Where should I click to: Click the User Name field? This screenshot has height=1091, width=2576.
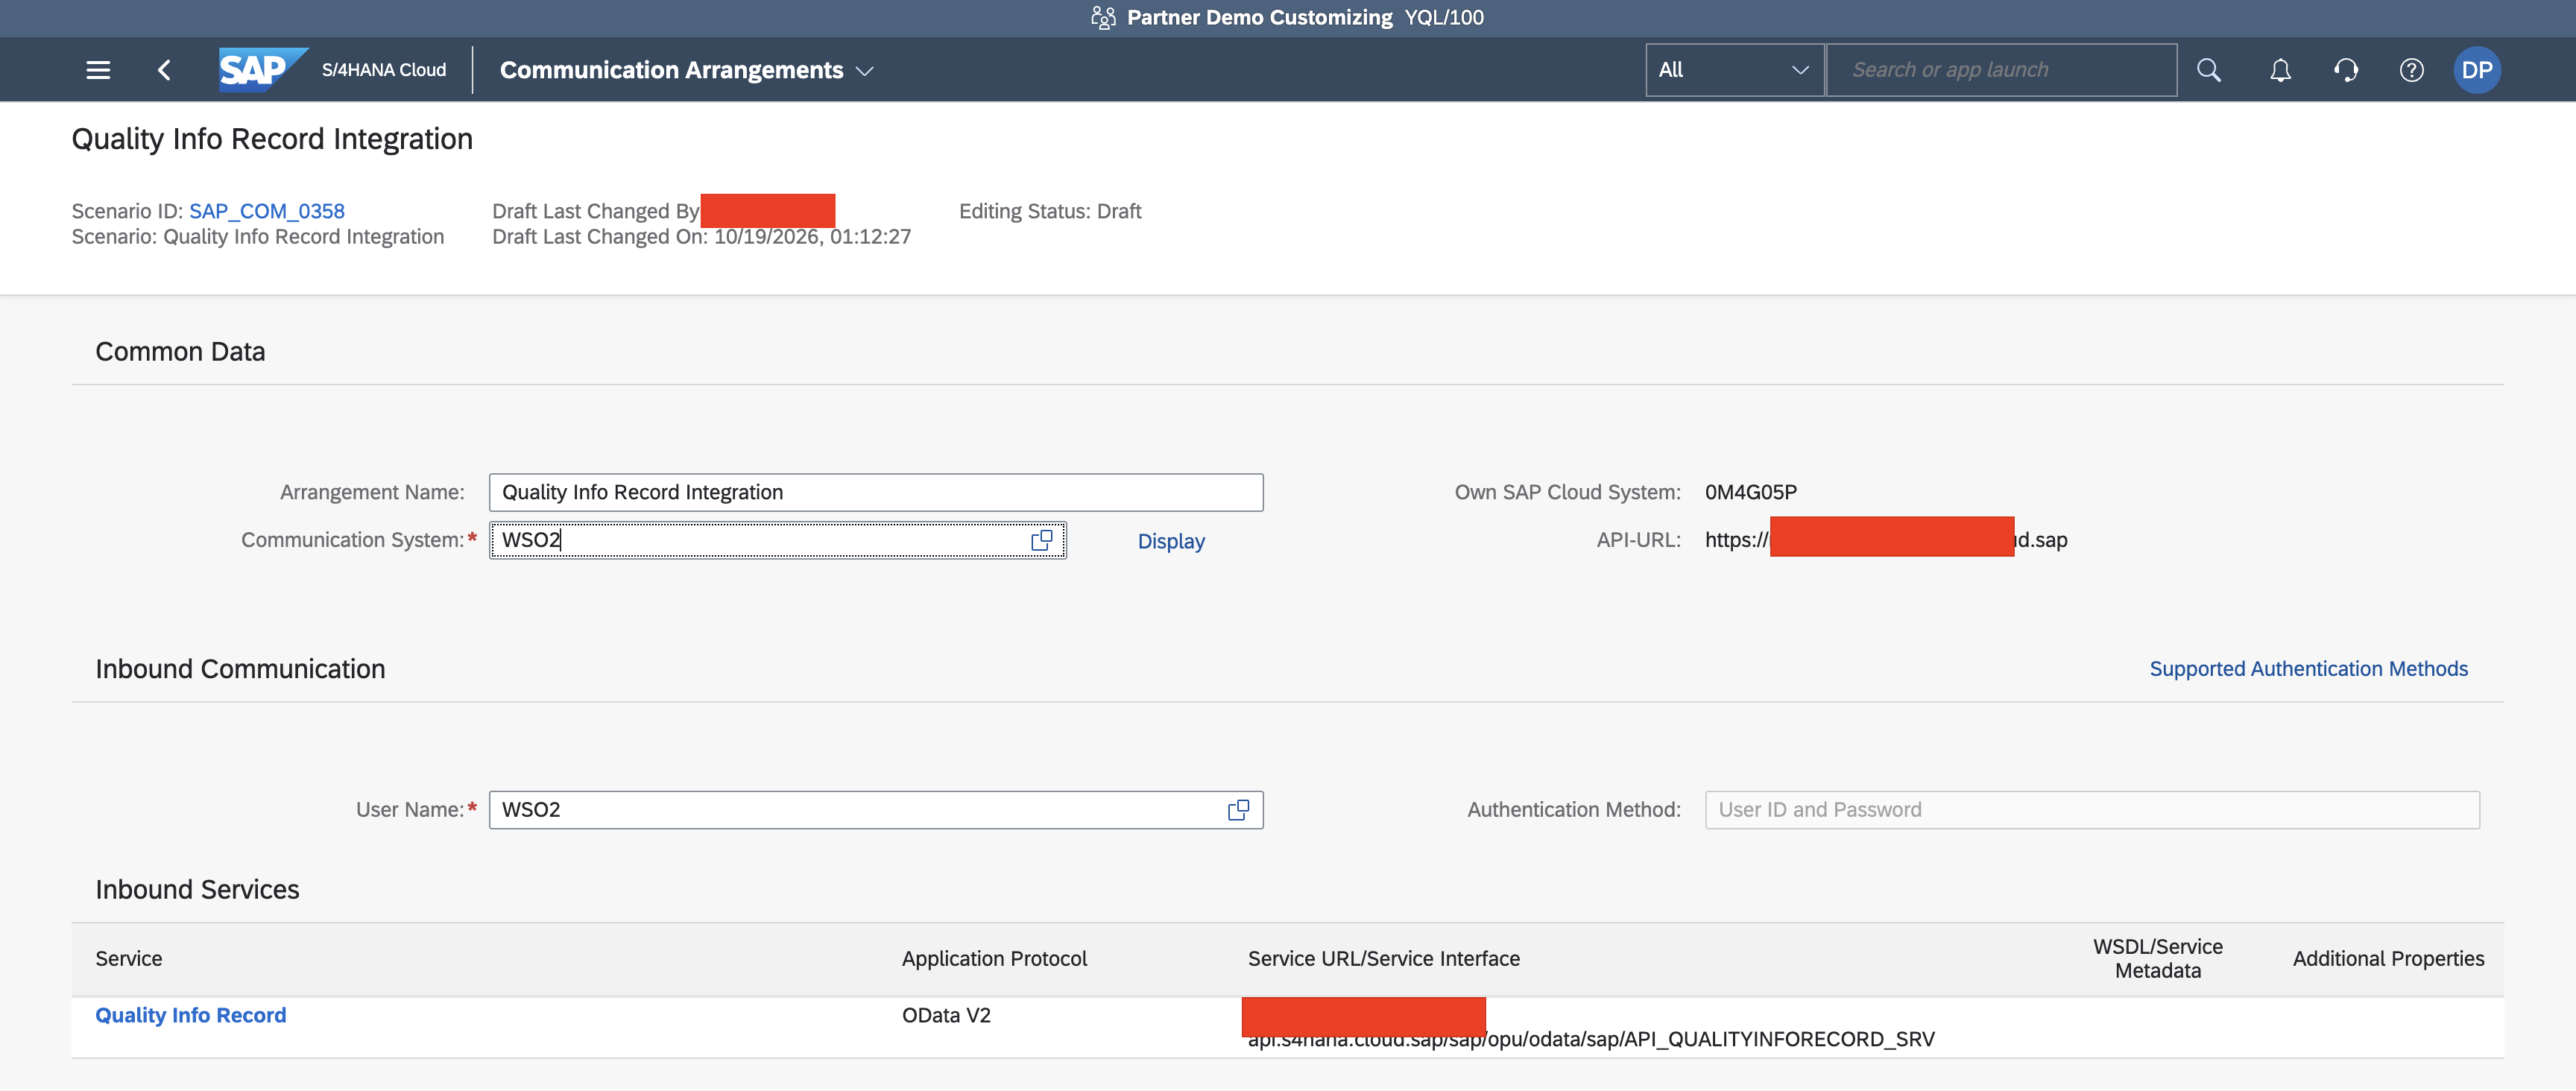click(876, 810)
